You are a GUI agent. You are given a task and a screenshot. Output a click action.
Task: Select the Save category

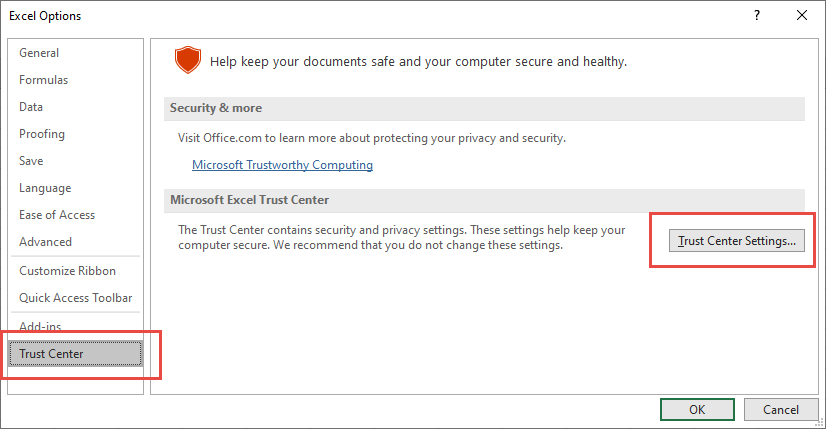pos(31,161)
